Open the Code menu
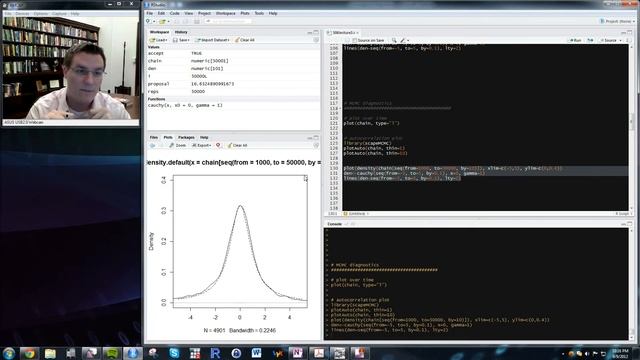 point(174,13)
